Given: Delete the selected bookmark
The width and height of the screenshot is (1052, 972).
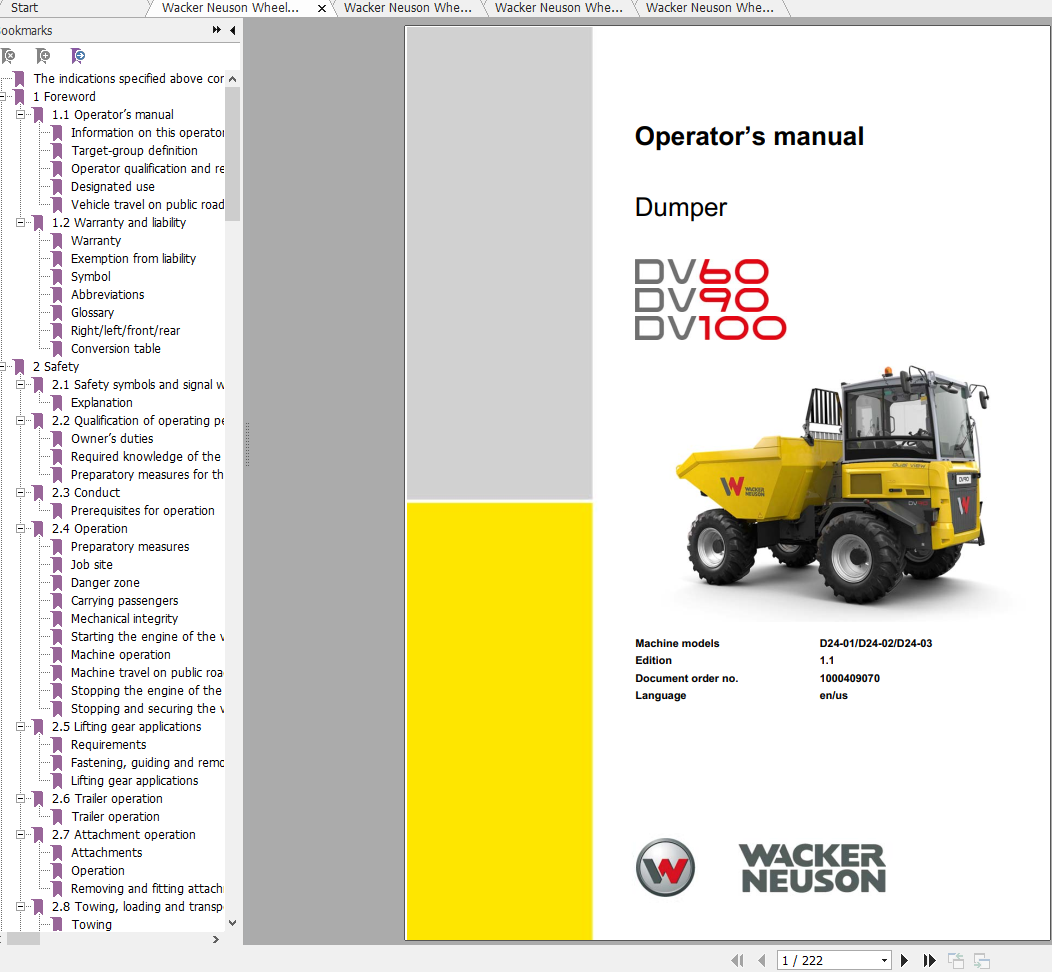Looking at the screenshot, I should (9, 56).
